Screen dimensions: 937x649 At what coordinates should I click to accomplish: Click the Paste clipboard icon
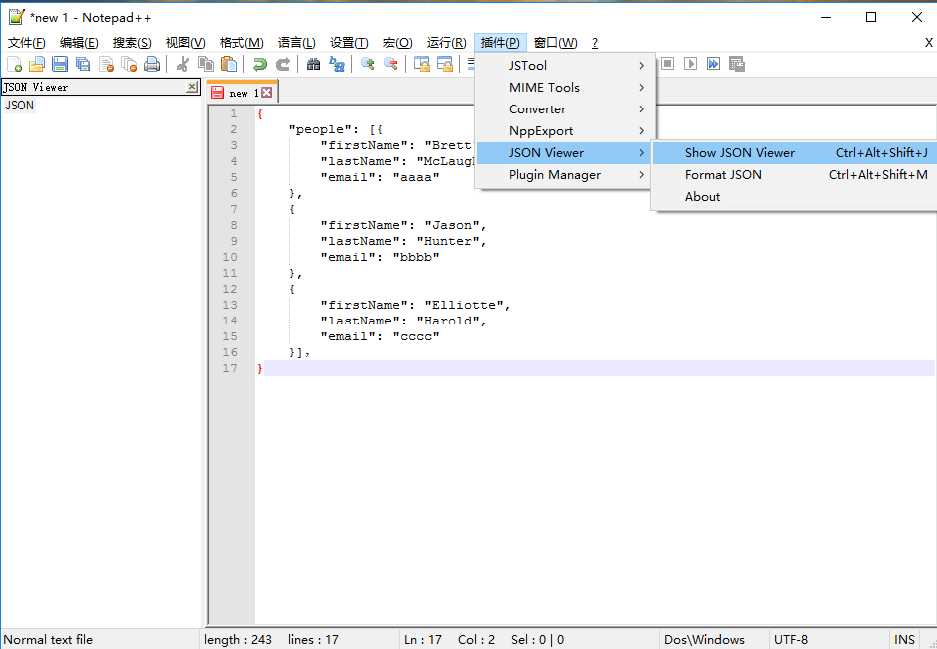pos(229,64)
